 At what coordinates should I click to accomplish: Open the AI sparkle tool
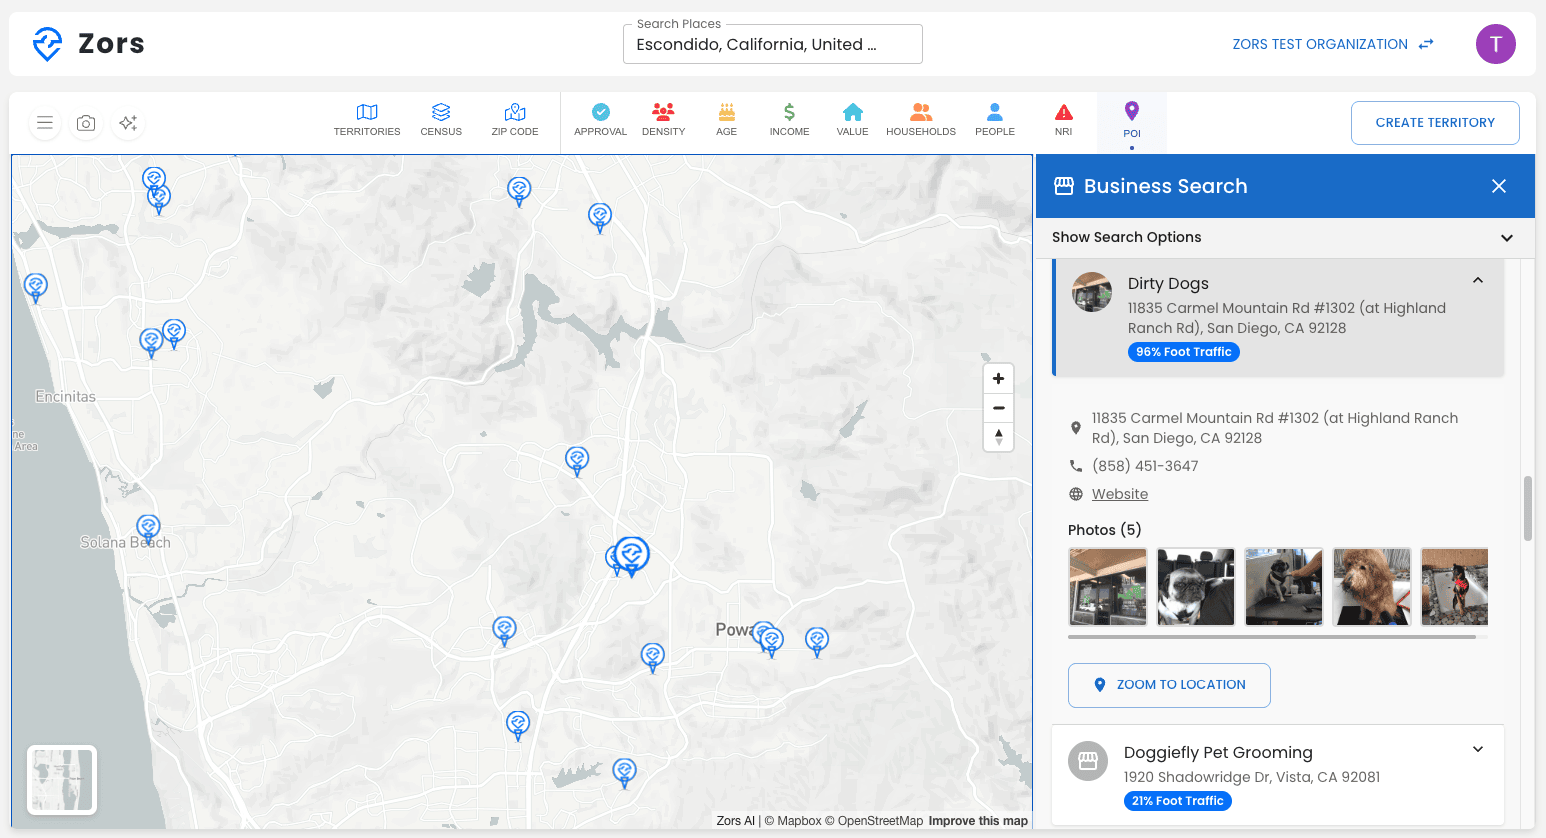127,123
